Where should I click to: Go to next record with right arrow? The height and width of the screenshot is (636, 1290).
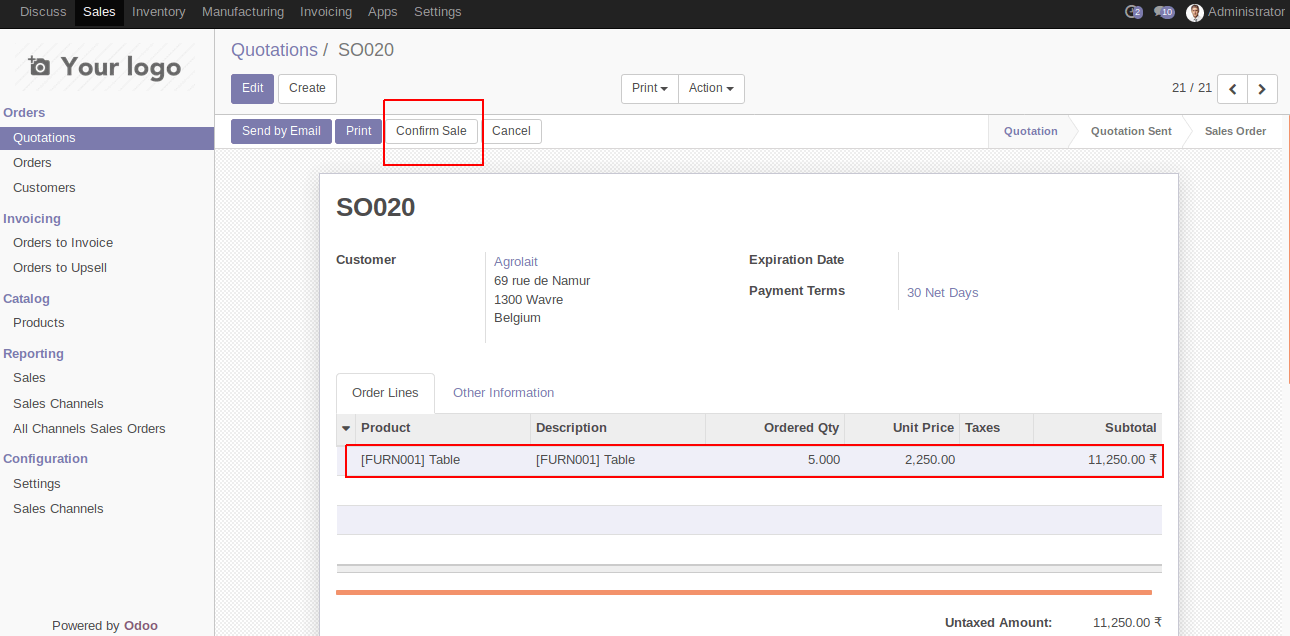1262,89
